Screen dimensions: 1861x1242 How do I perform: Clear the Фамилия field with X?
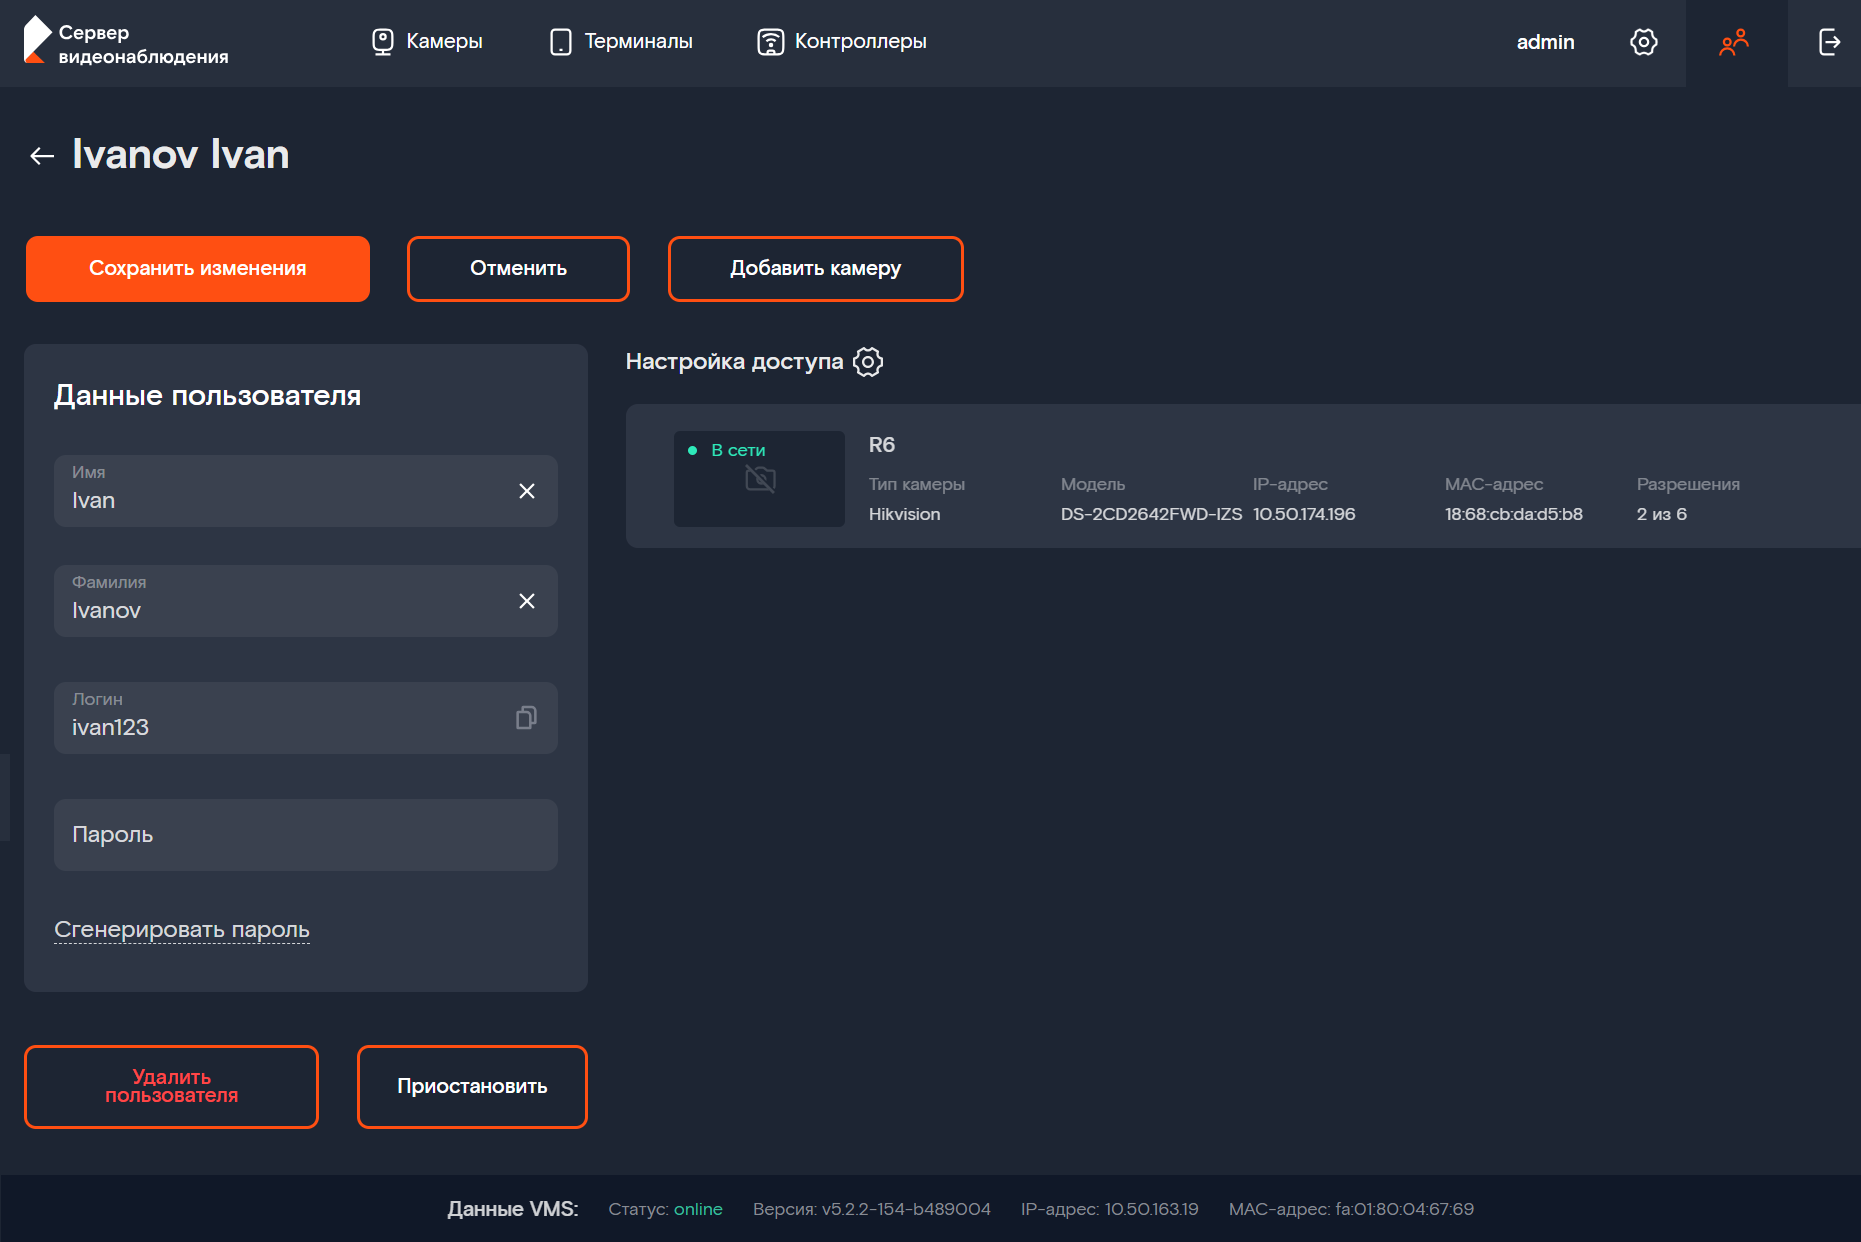click(x=527, y=601)
